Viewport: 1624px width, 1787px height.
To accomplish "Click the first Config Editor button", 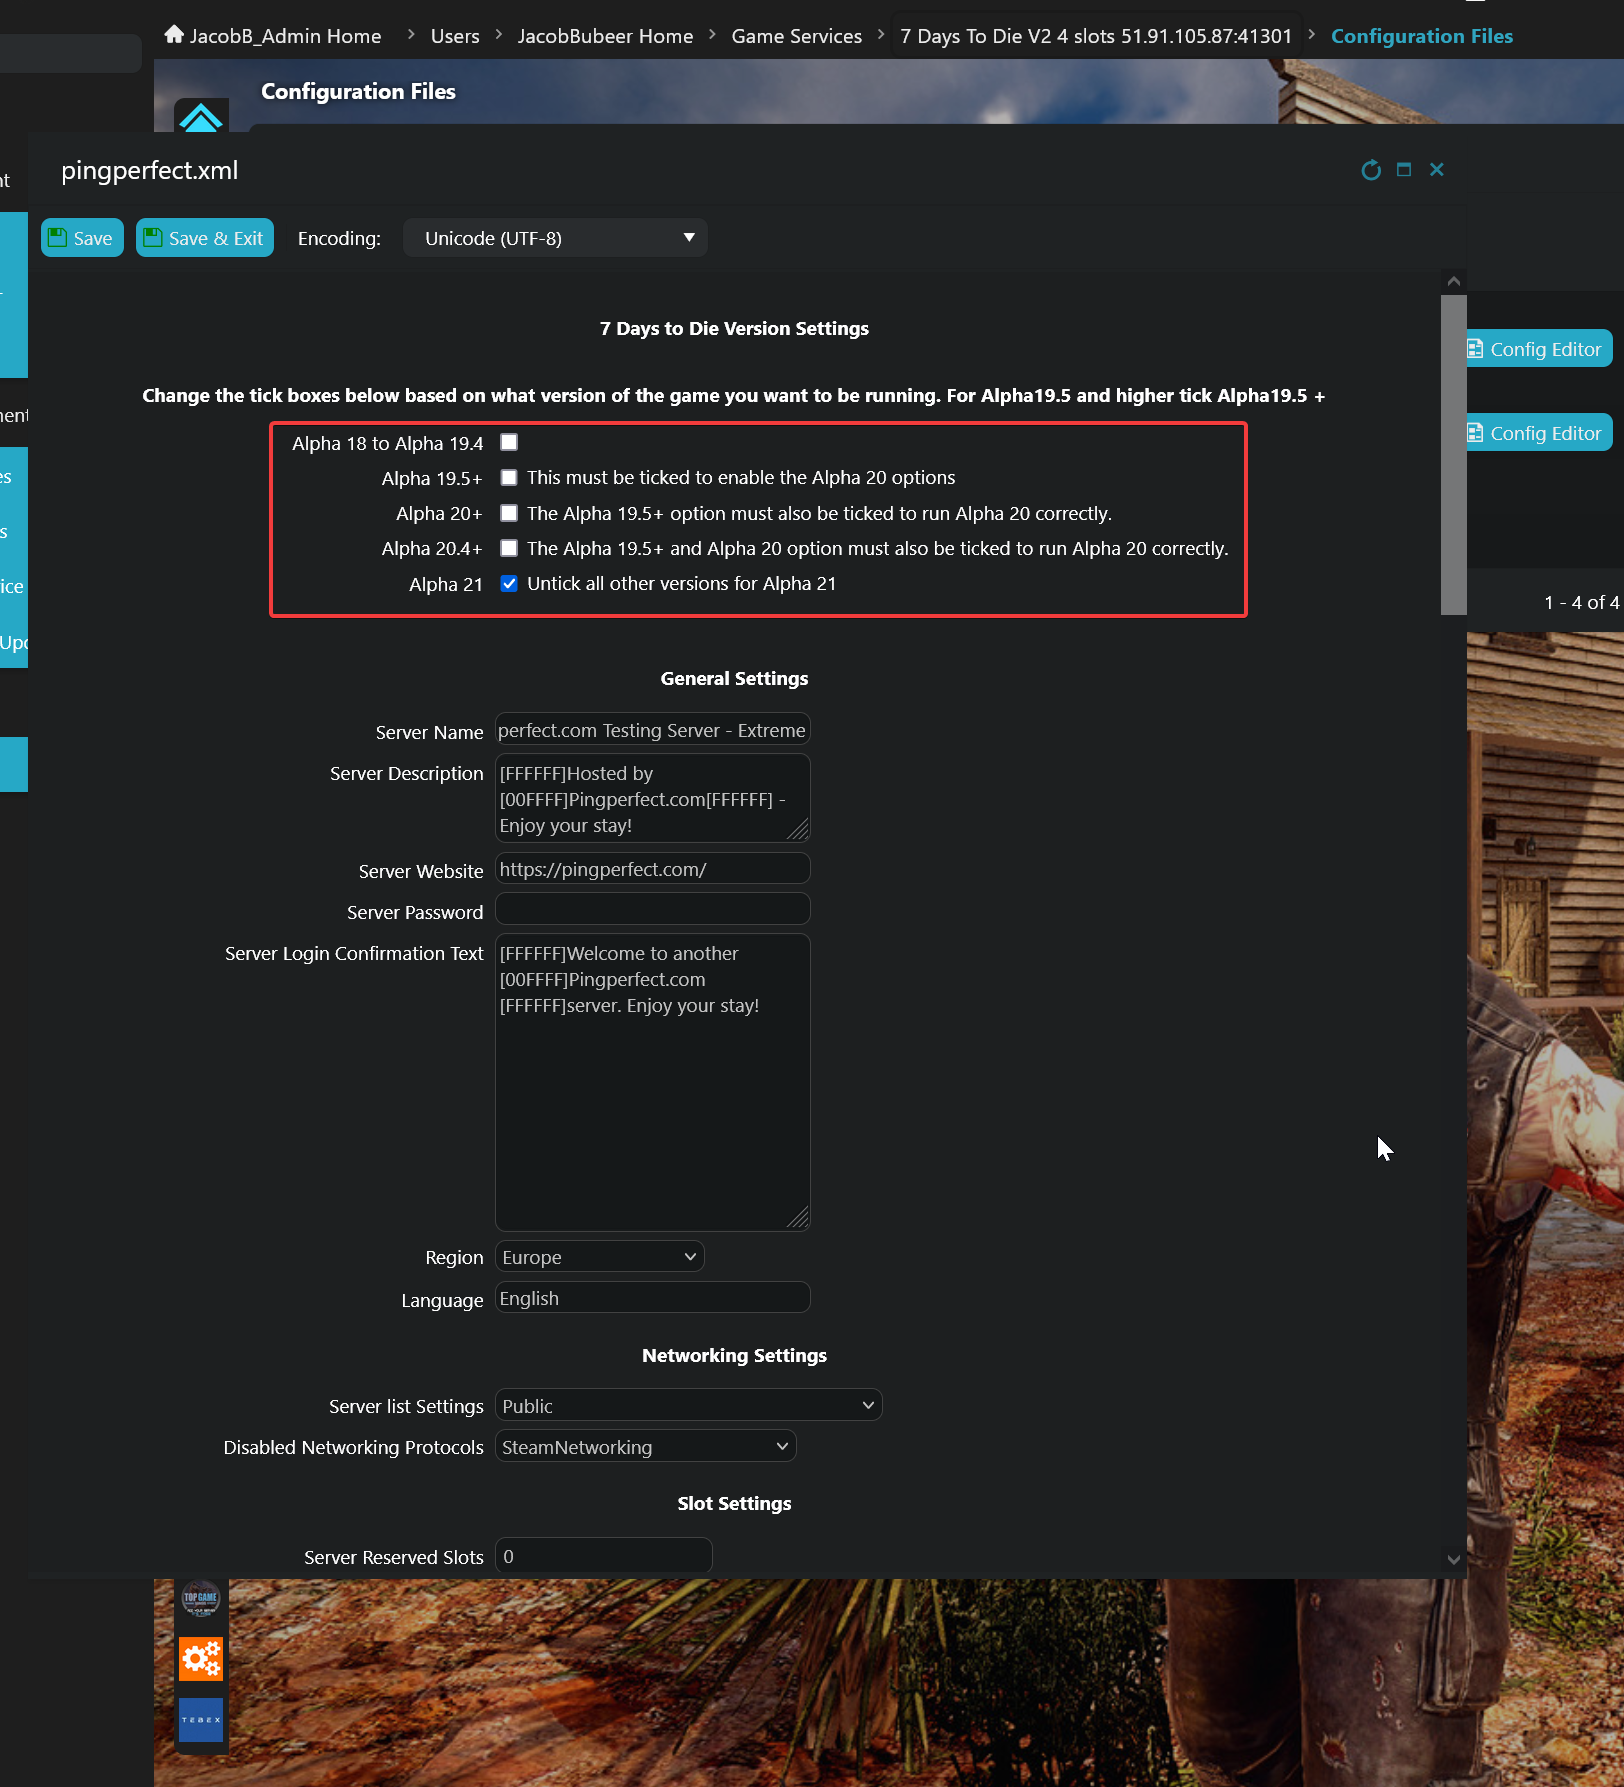I will coord(1538,349).
